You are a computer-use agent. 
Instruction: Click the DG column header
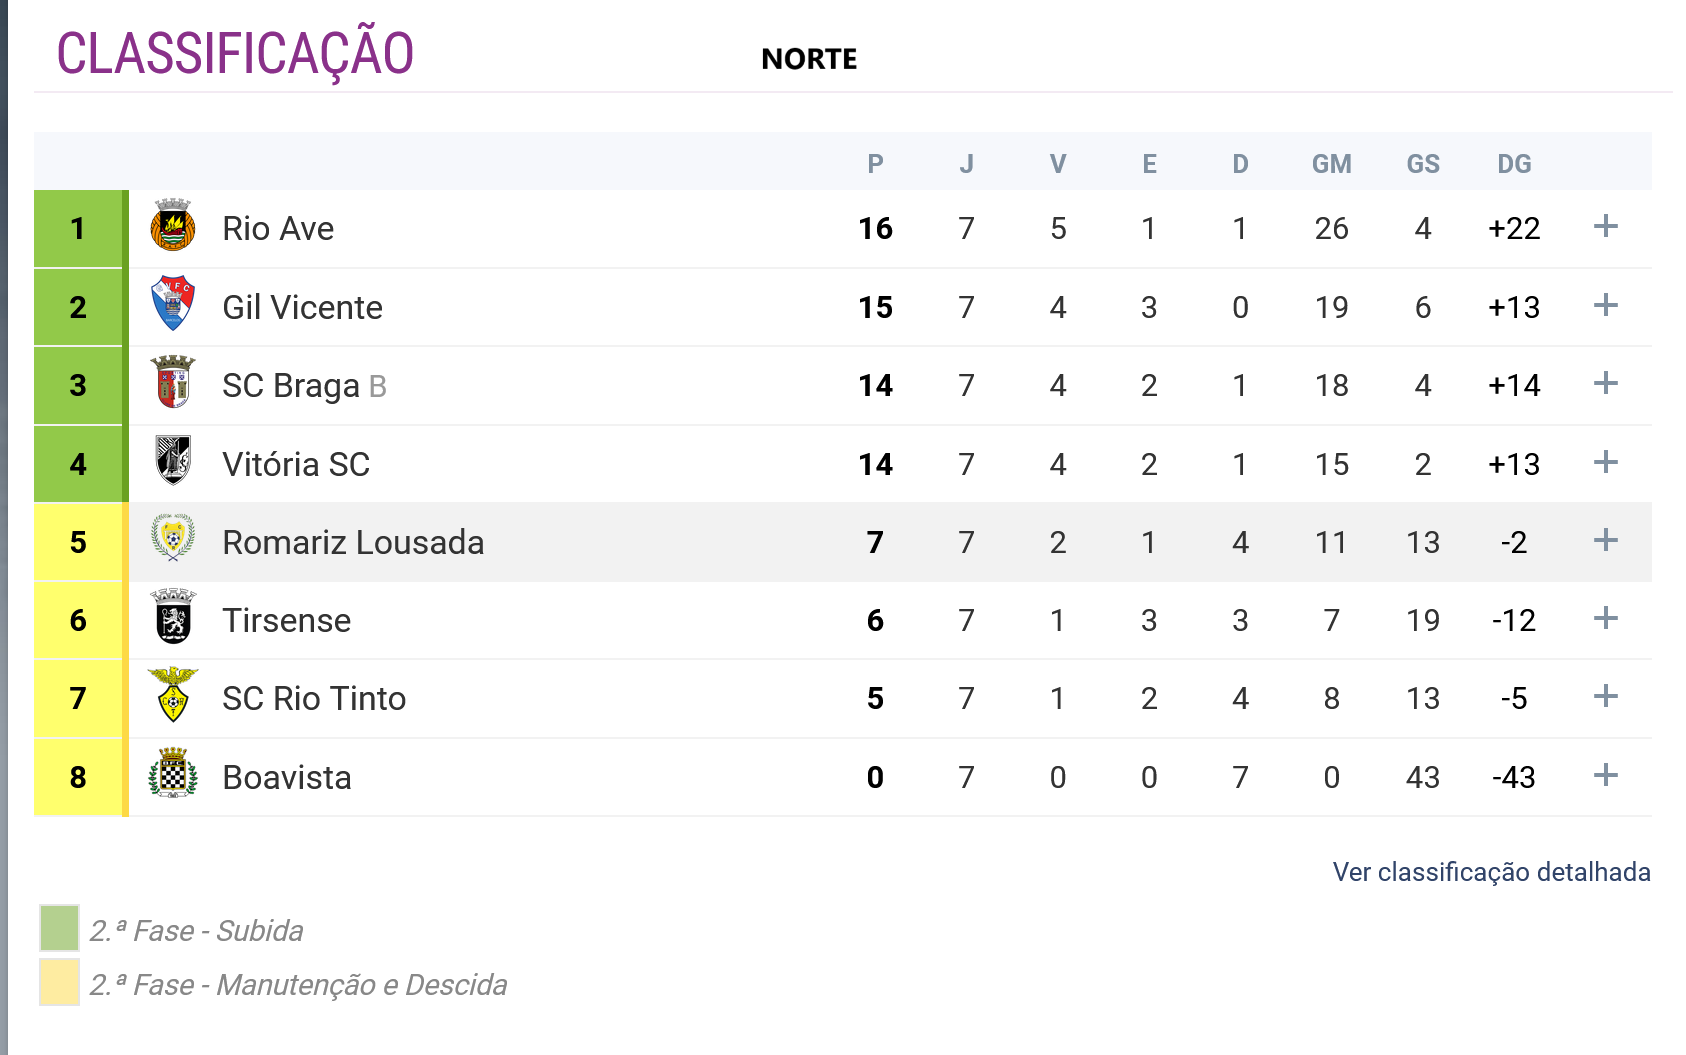(x=1514, y=164)
